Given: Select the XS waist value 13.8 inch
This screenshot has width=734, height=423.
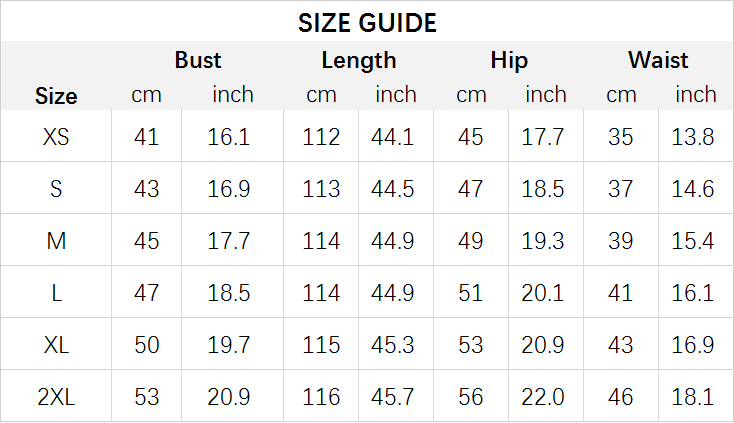Looking at the screenshot, I should 693,137.
